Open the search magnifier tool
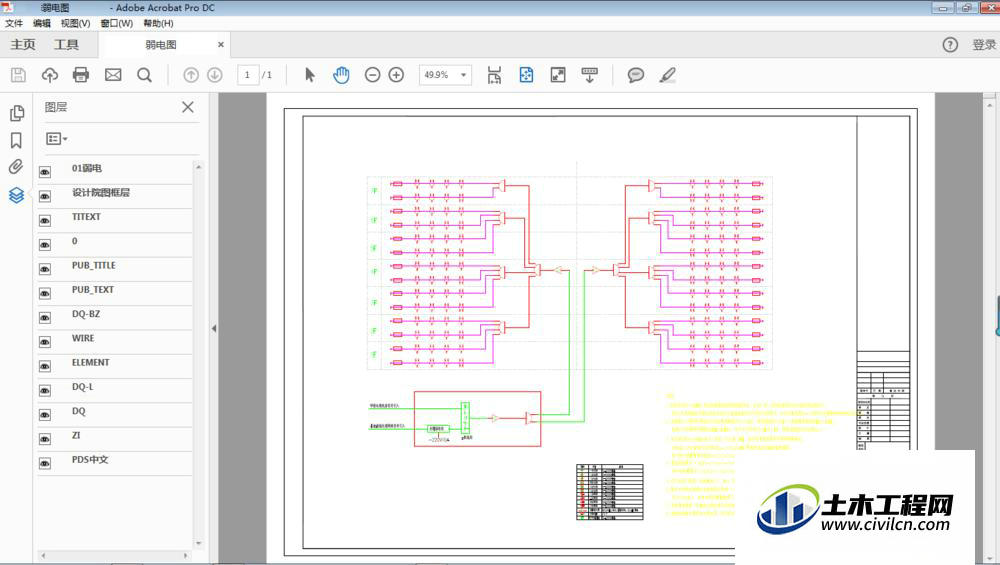1000x565 pixels. (x=145, y=75)
